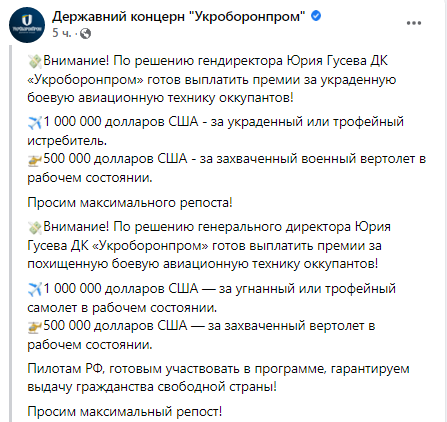This screenshot has height=422, width=447.
Task: Click airplane emoji on the "истребитель" reward line
Action: pos(35,122)
